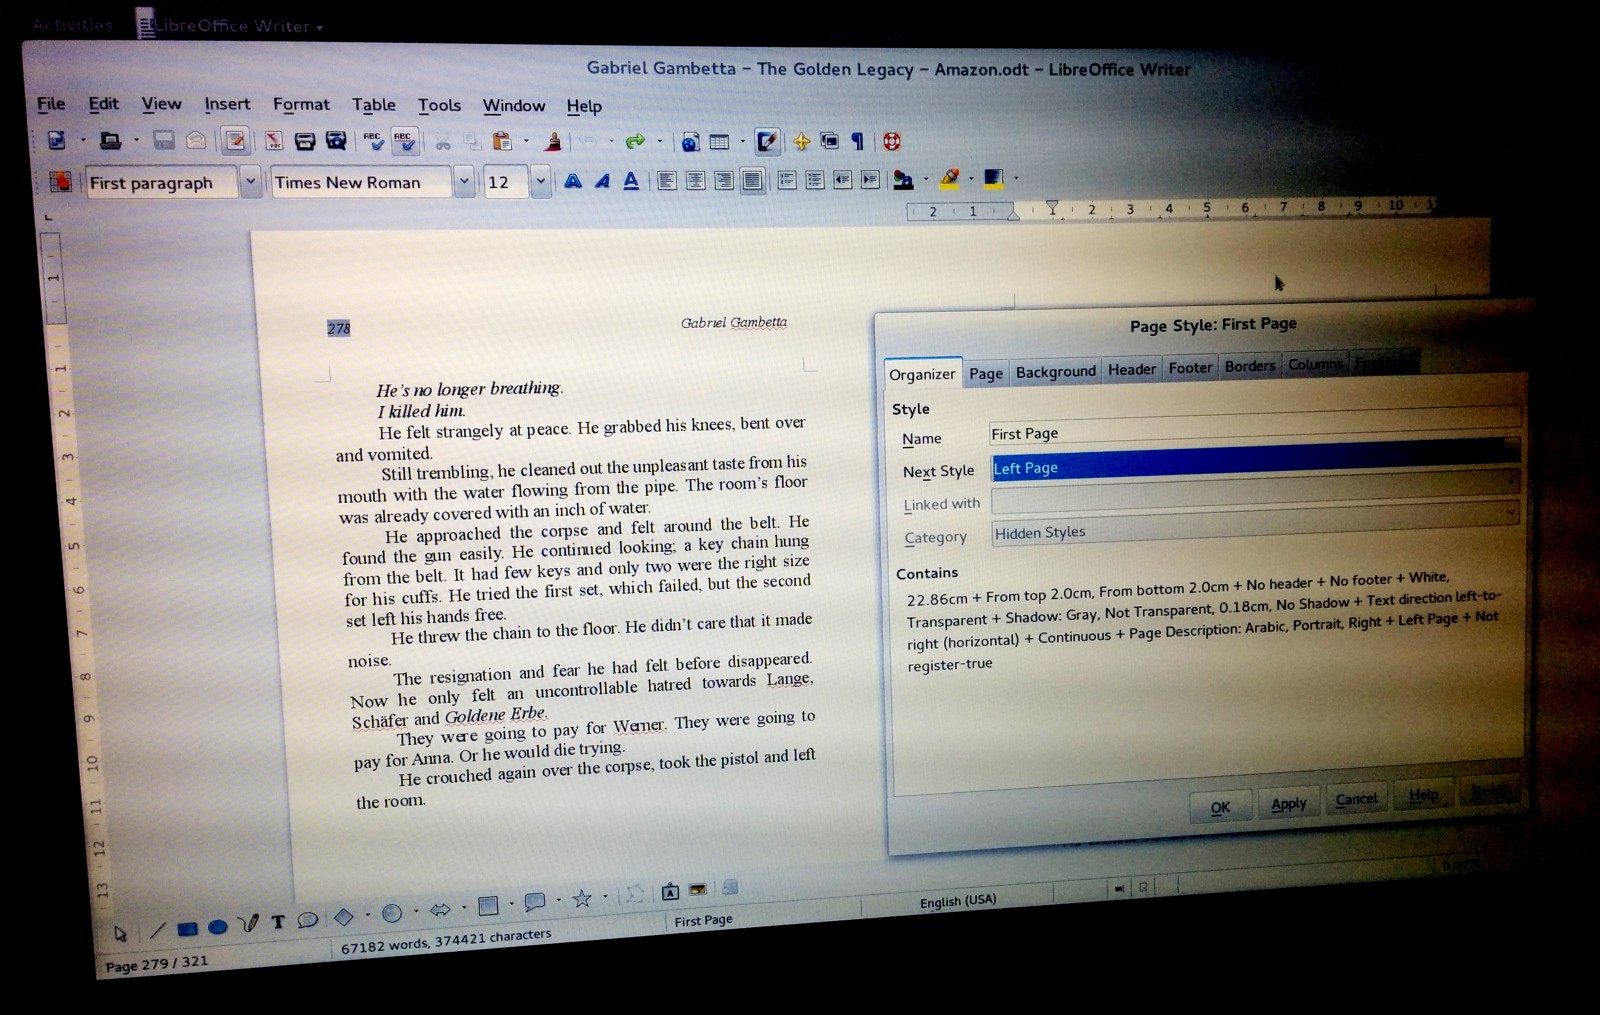The width and height of the screenshot is (1600, 1015).
Task: Expand the Redo history dropdown arrow
Action: click(659, 142)
